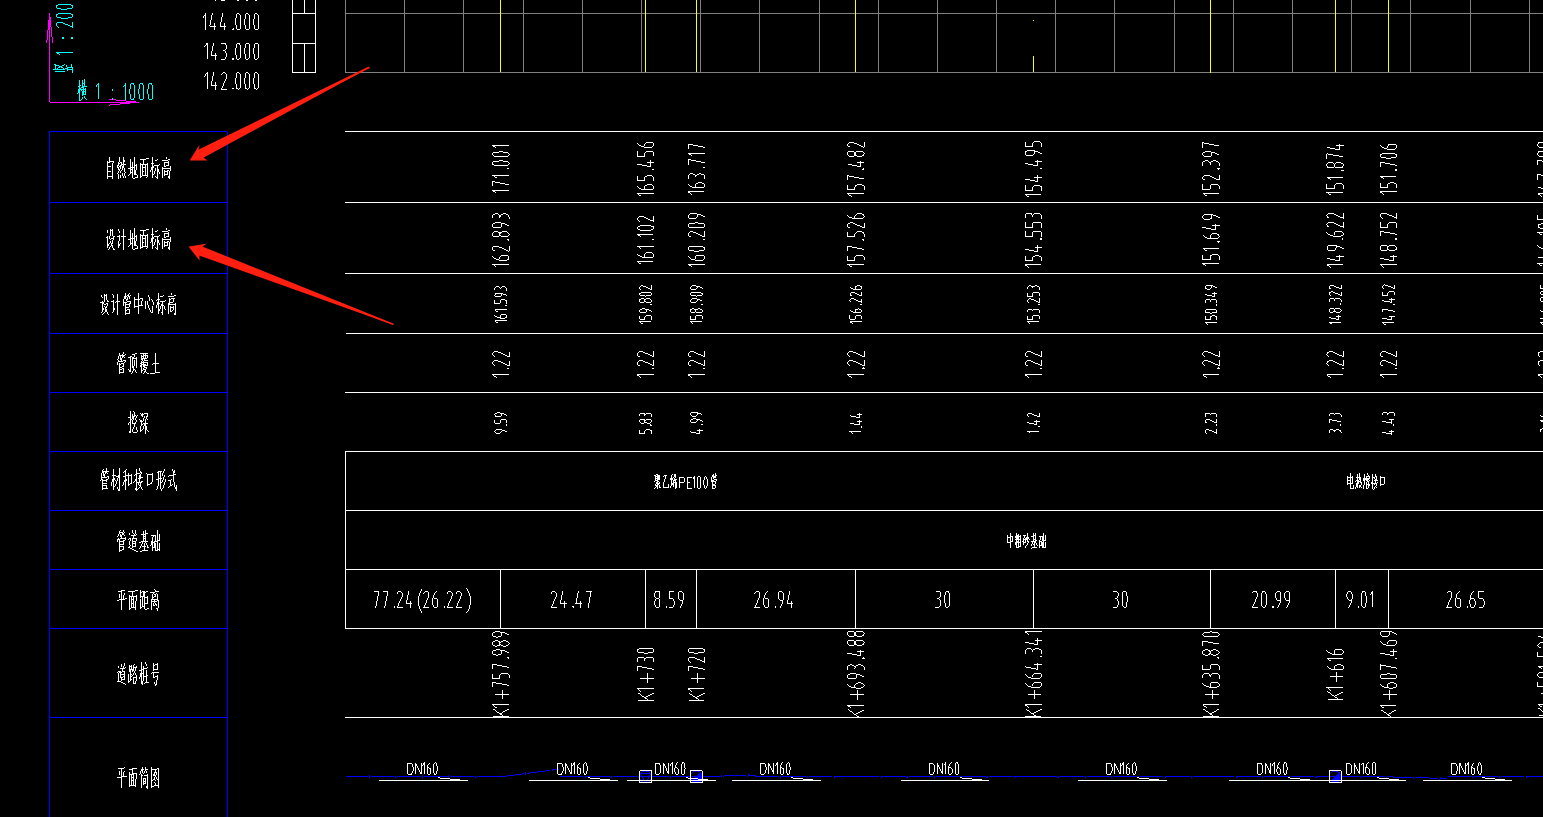Image resolution: width=1543 pixels, height=817 pixels.
Task: Pick design ground elevation 160.209
Action: 697,239
